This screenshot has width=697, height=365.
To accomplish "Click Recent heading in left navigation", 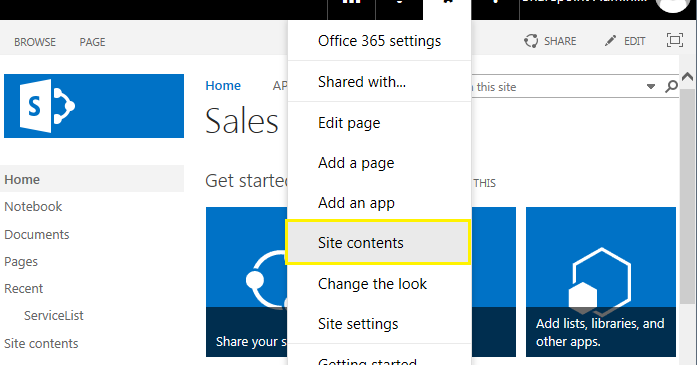I will pos(24,289).
